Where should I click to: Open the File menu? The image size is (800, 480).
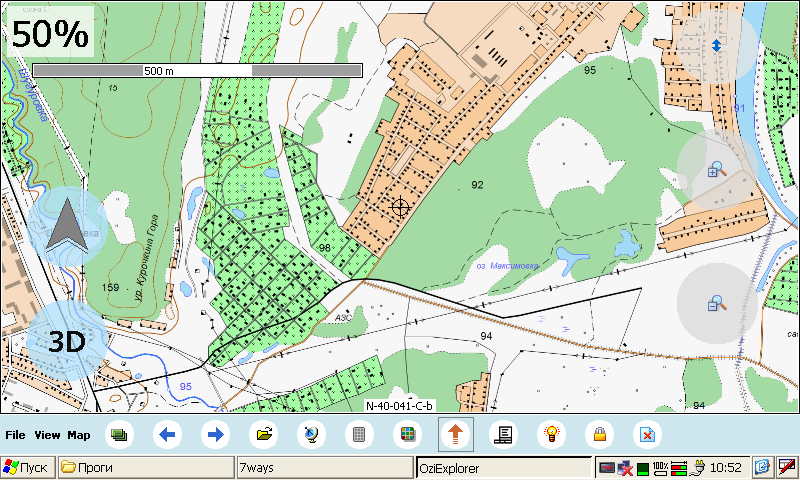15,435
